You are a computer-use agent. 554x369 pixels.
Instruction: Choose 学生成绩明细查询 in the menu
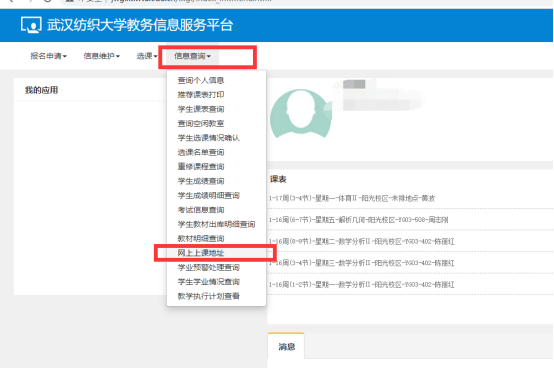[x=208, y=195]
